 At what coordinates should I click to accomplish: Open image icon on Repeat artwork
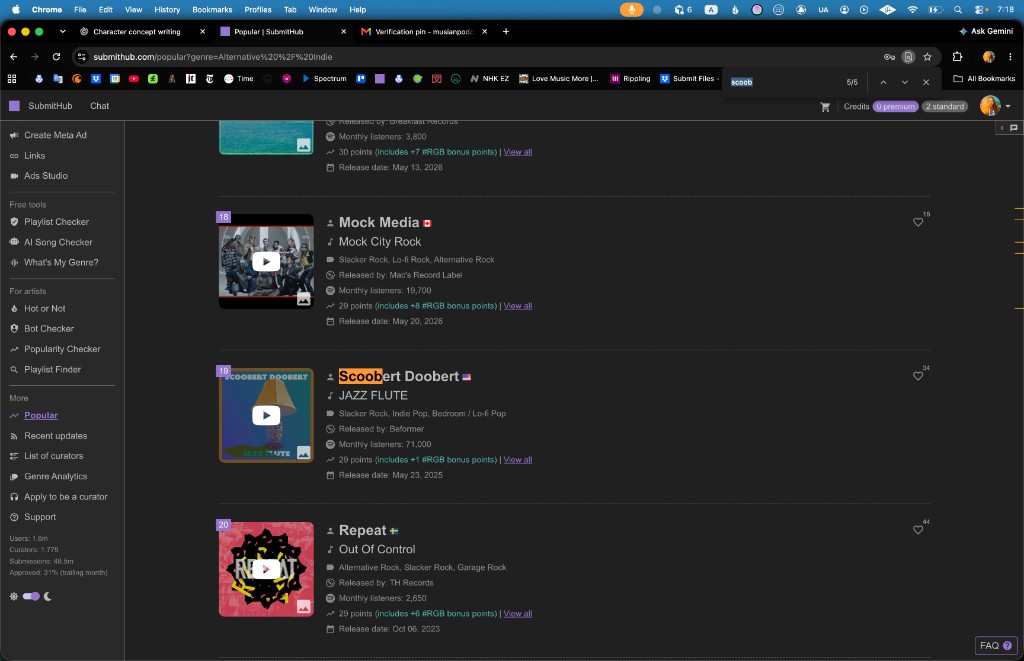pos(304,607)
